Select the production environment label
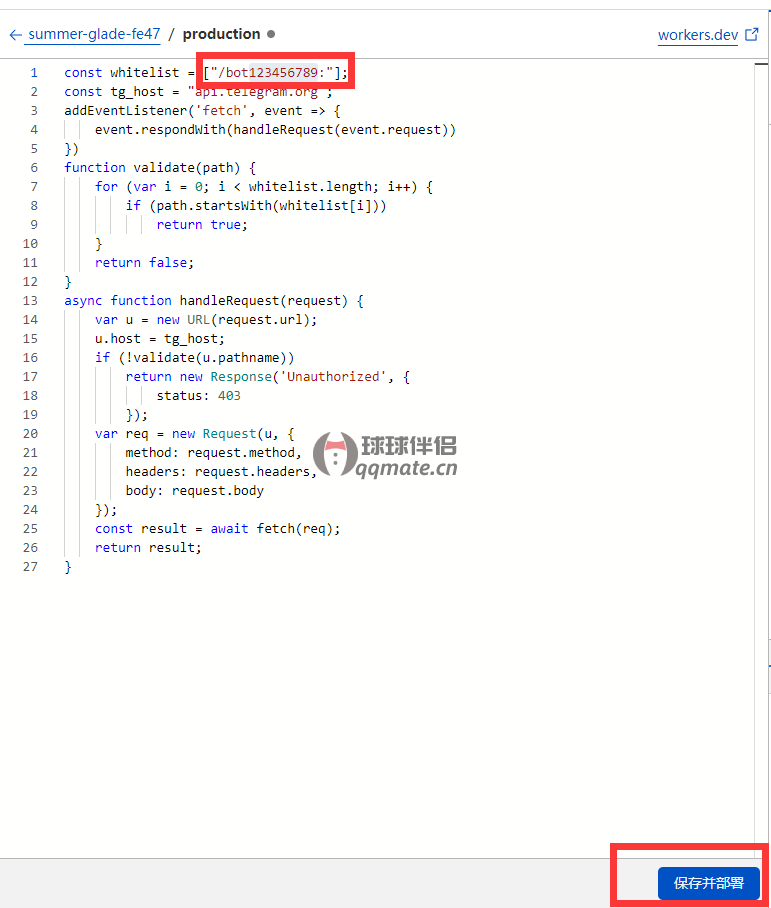Viewport: 771px width, 908px height. coord(221,34)
